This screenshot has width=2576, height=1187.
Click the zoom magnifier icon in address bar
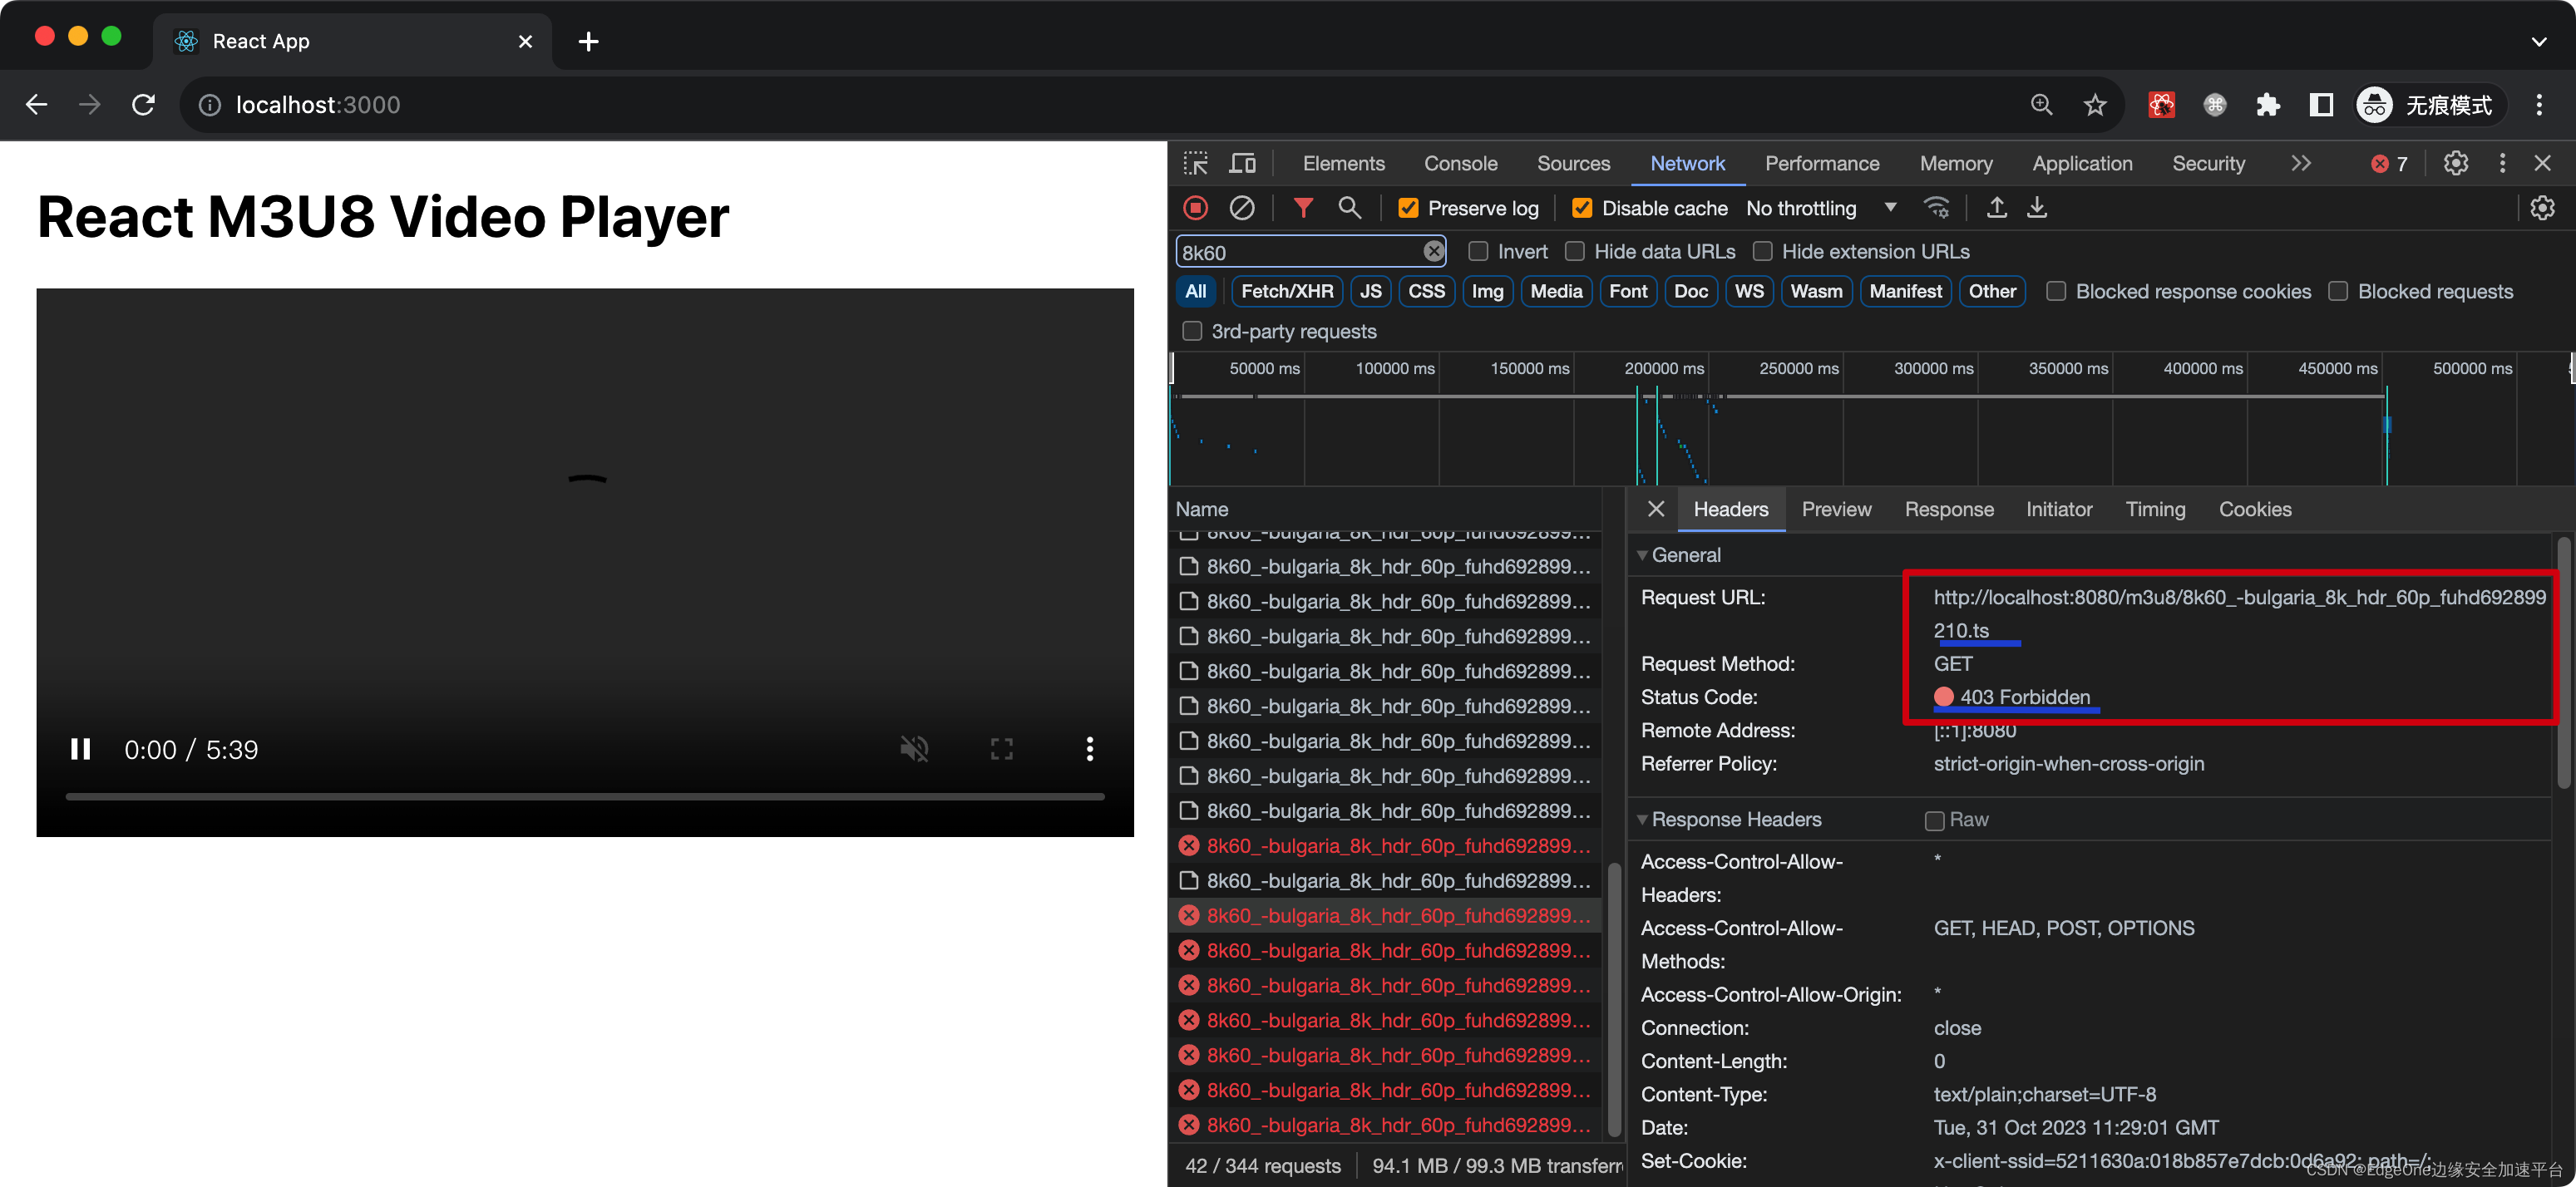point(2041,105)
